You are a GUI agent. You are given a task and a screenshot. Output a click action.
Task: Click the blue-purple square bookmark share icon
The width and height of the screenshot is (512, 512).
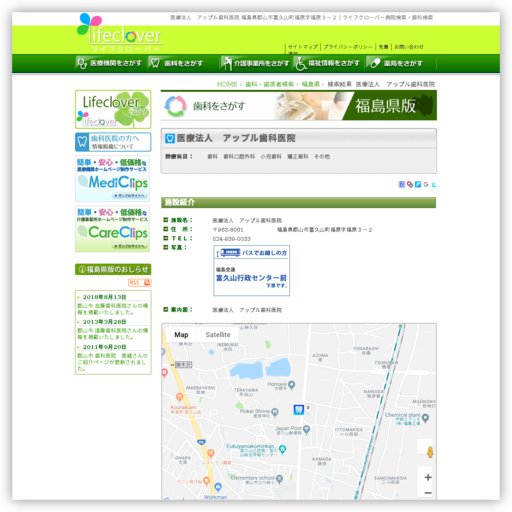click(402, 184)
